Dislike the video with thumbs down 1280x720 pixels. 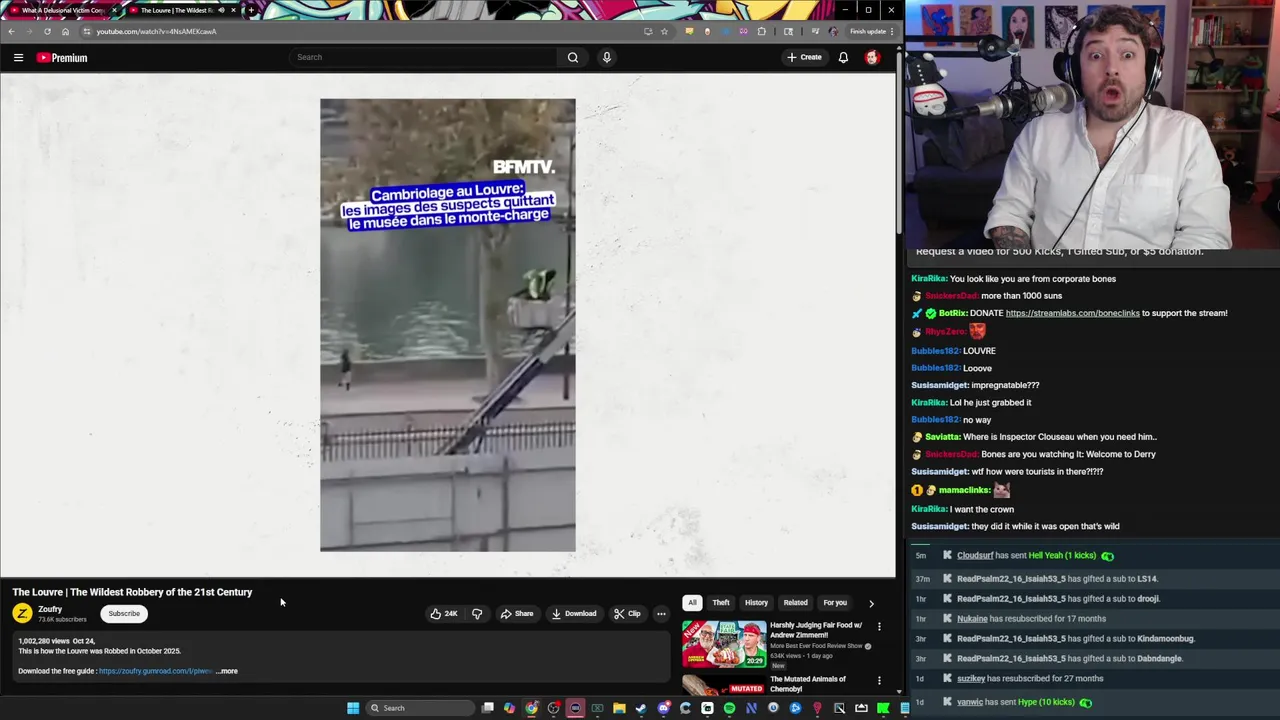tap(477, 614)
